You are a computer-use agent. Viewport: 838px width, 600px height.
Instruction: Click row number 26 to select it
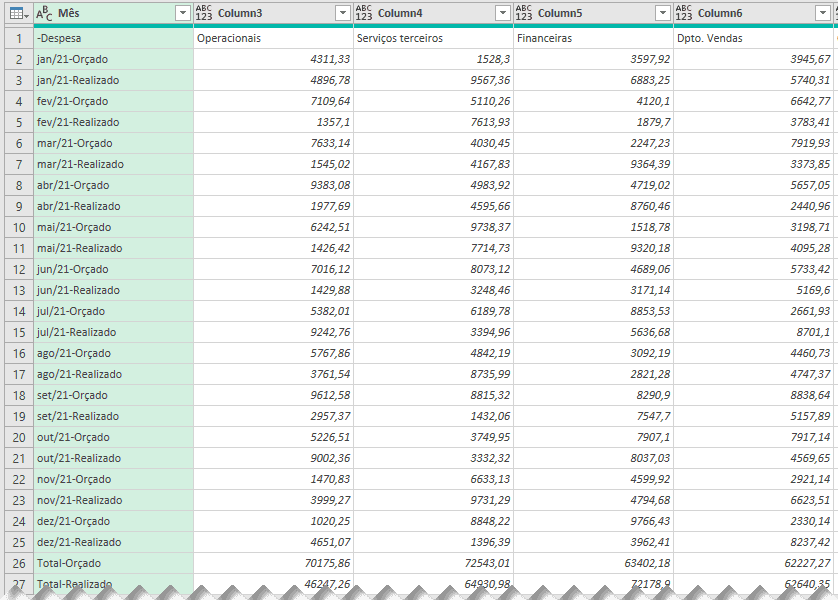[x=13, y=563]
